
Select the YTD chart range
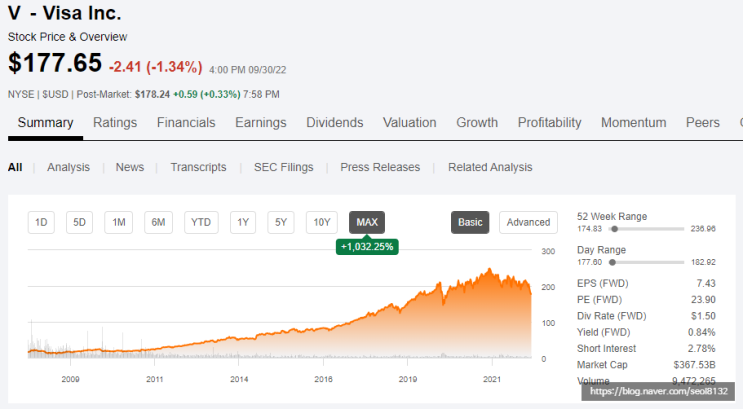click(201, 222)
